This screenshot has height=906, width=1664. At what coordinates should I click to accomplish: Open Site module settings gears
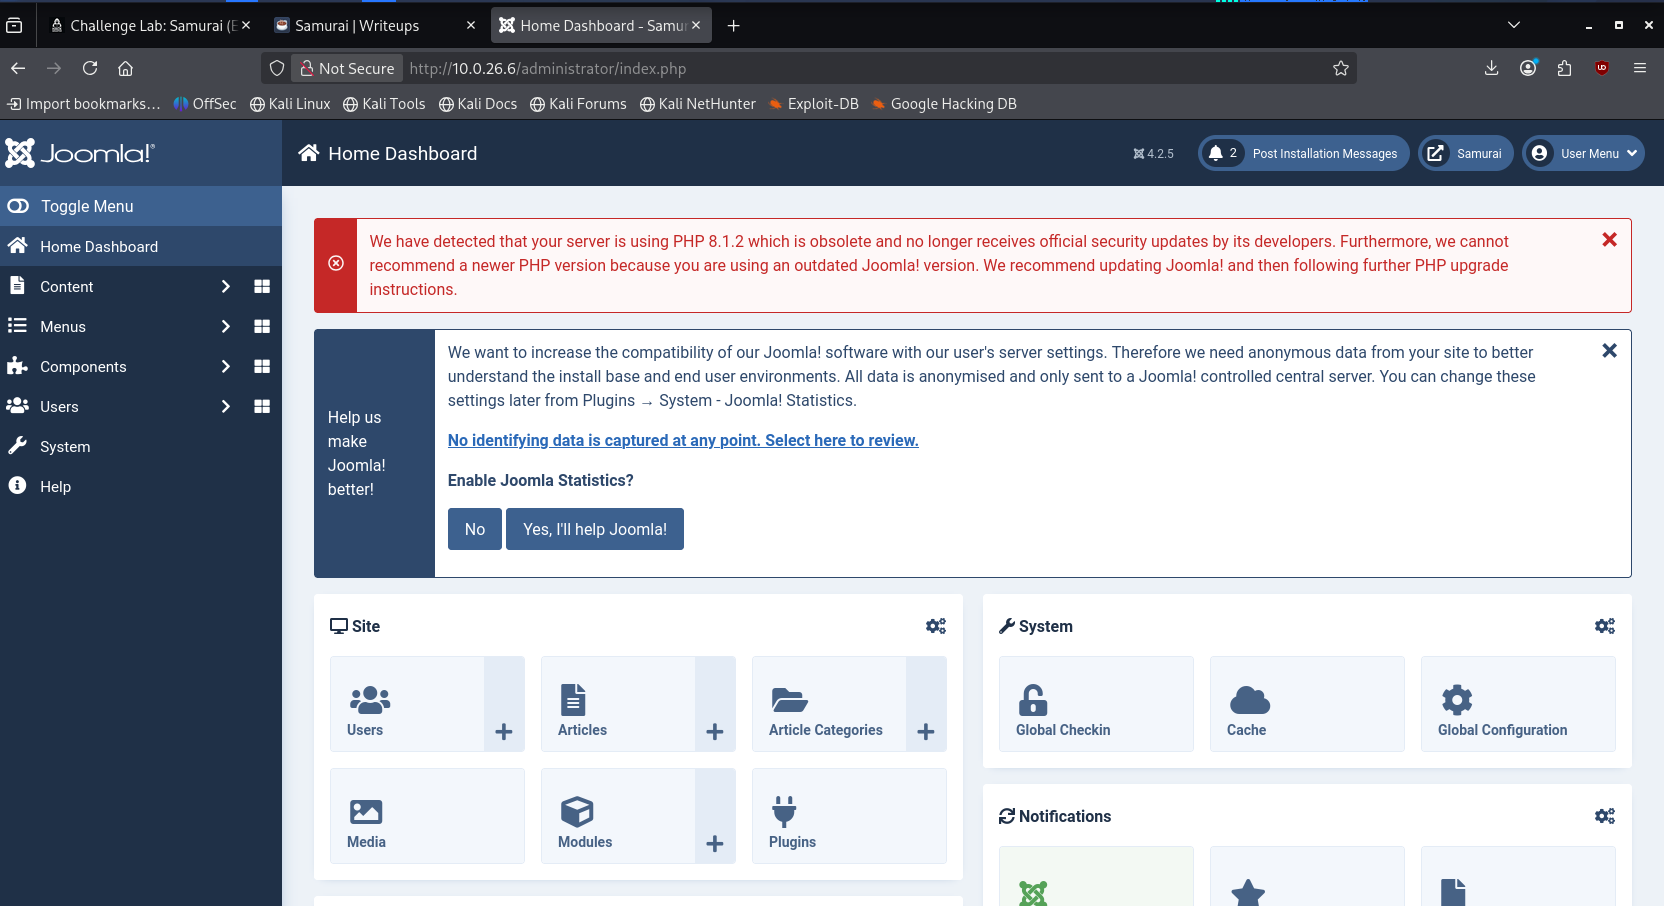pos(936,626)
